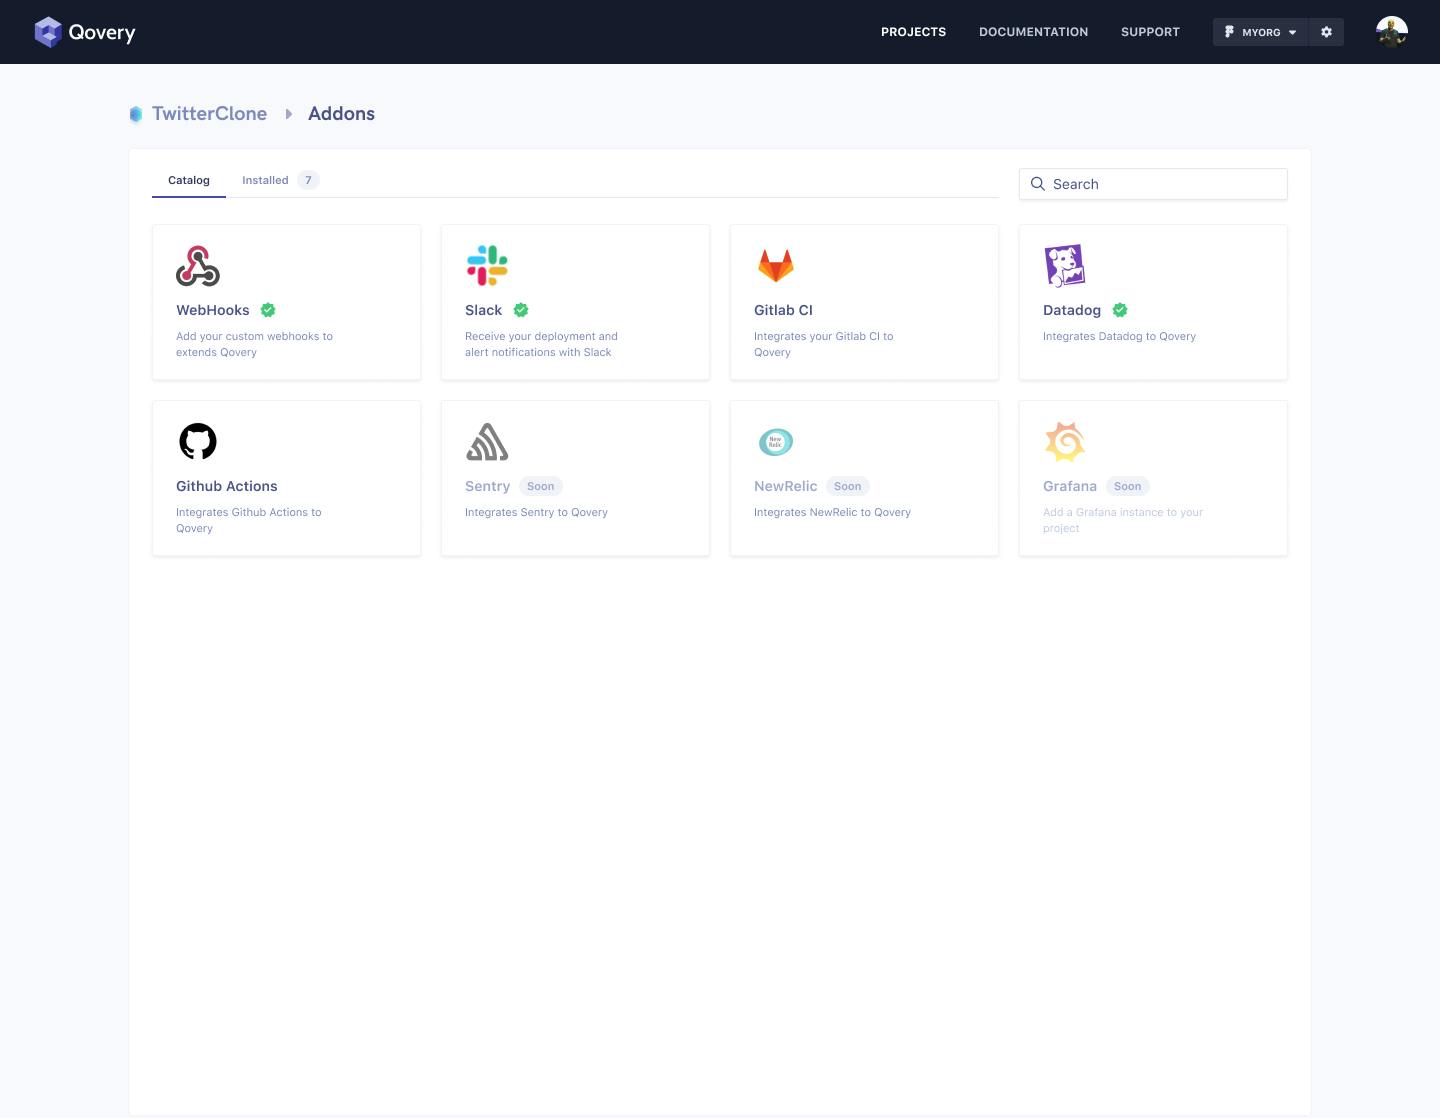Click the WebHooks green verified badge
This screenshot has width=1440, height=1118.
tap(268, 310)
